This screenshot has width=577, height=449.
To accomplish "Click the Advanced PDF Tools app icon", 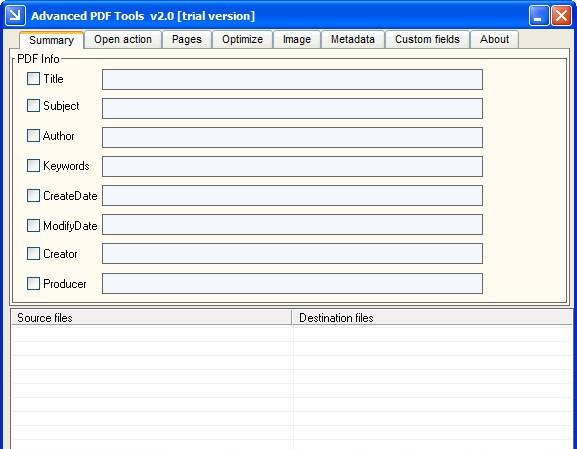I will (x=15, y=15).
